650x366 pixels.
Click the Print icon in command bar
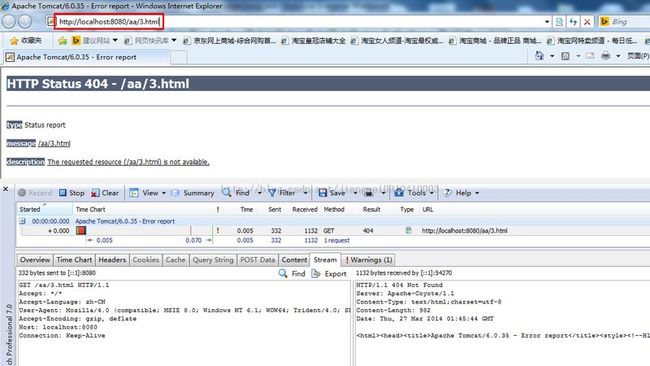(606, 56)
